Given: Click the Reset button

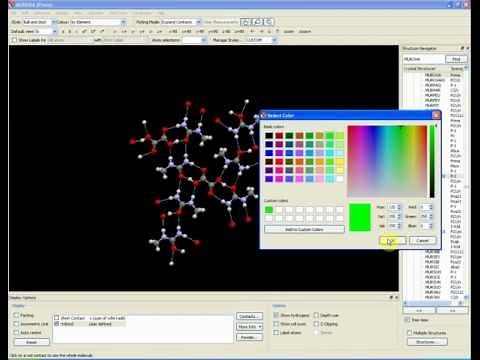Looking at the screenshot, I should 31,342.
